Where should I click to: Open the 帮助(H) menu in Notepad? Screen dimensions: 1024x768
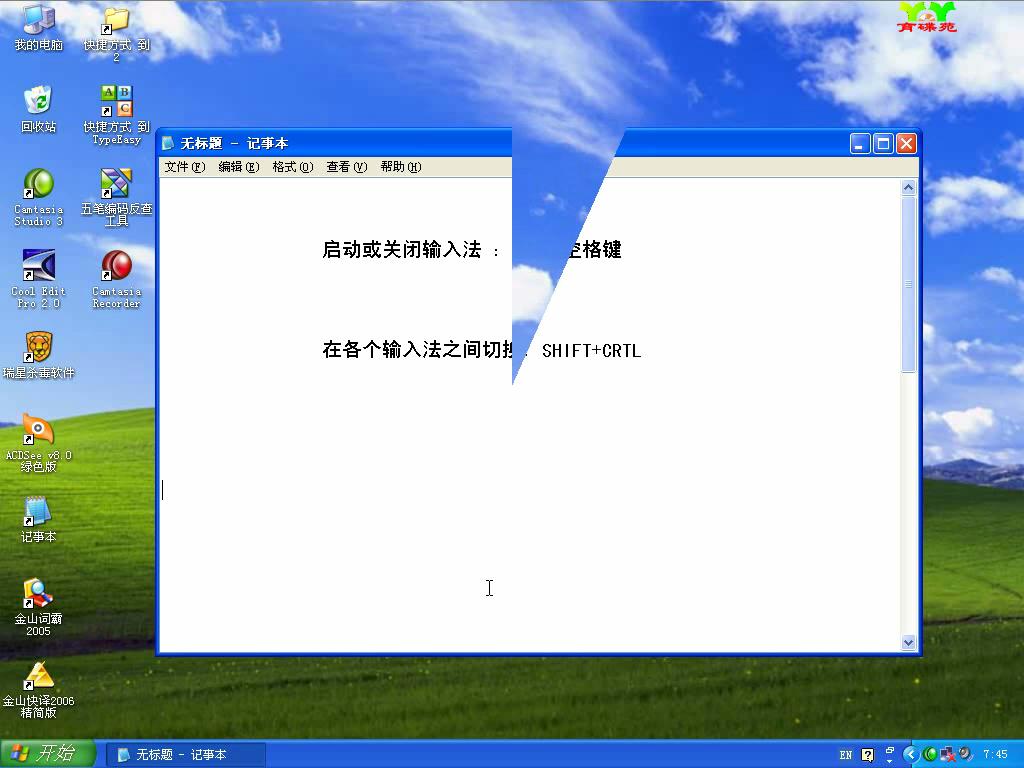tap(401, 167)
